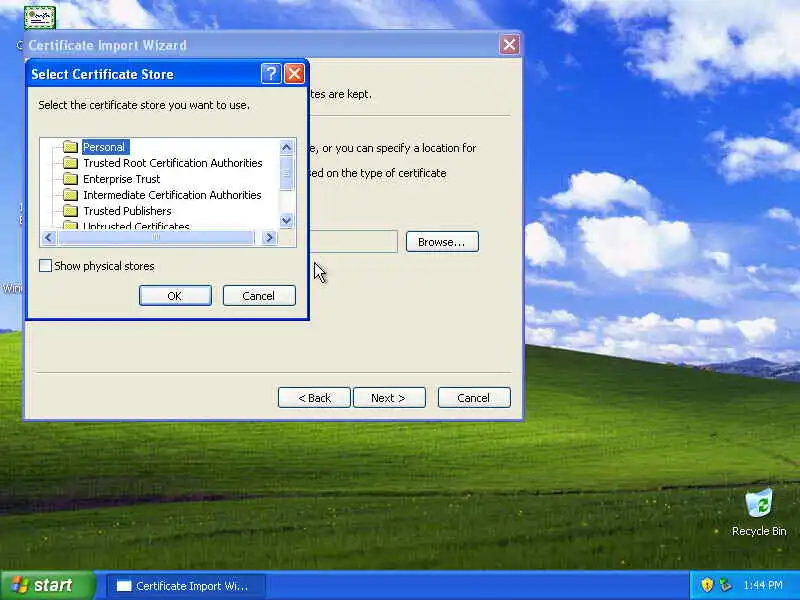Click the store list scroll down arrow
The width and height of the screenshot is (800, 600).
click(286, 220)
